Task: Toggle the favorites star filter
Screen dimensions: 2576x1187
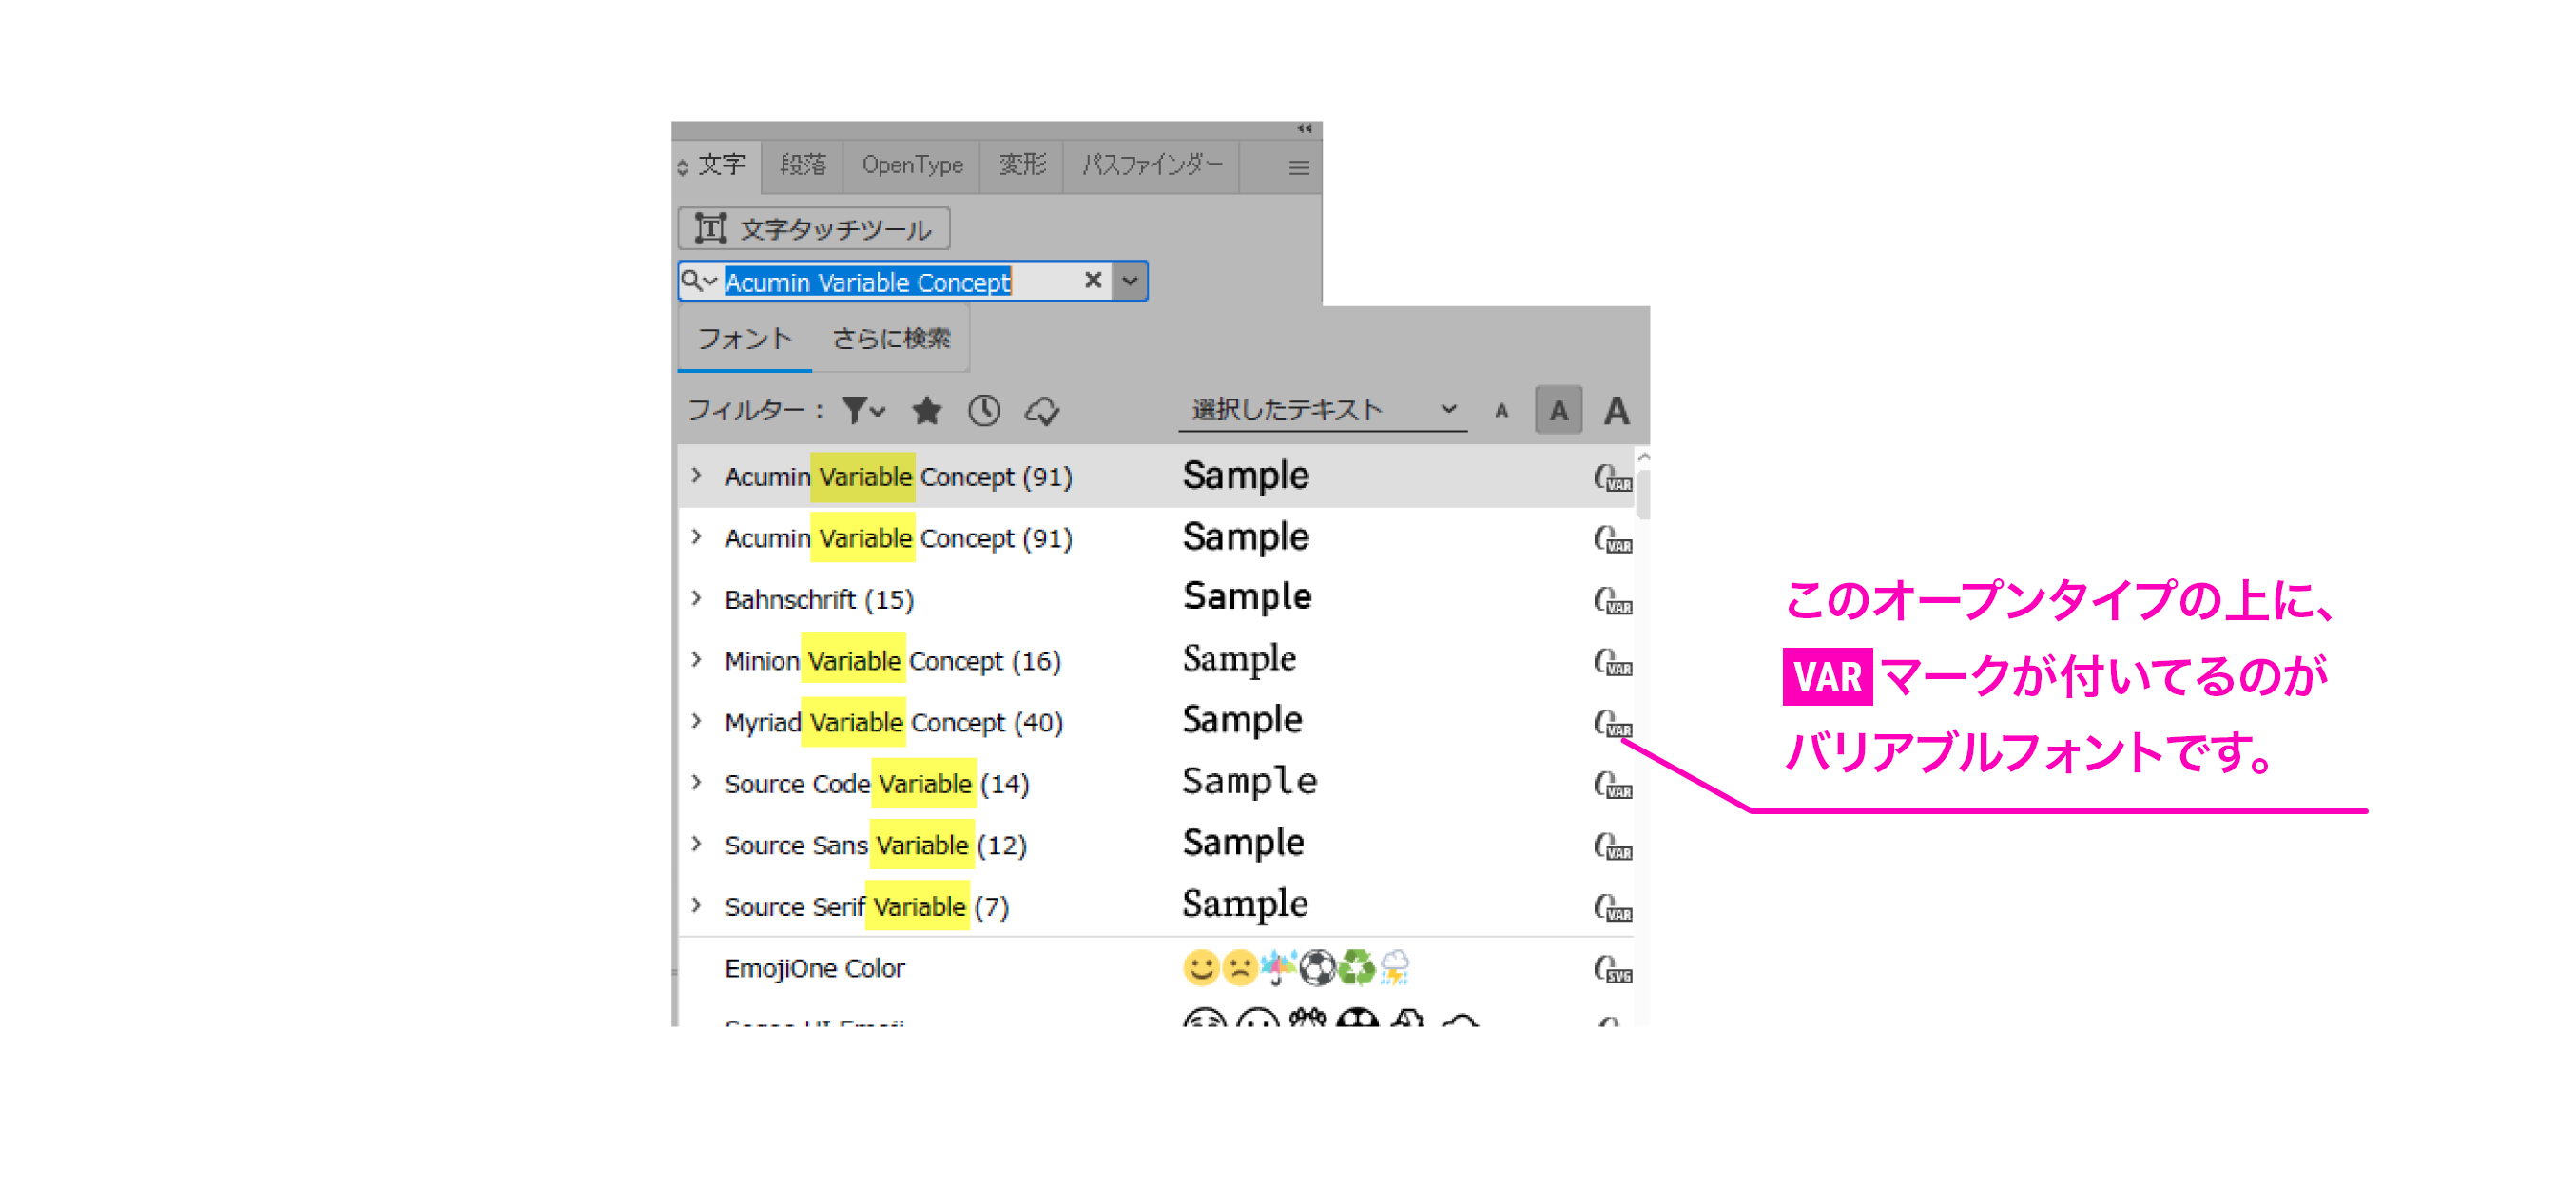Action: tap(927, 411)
